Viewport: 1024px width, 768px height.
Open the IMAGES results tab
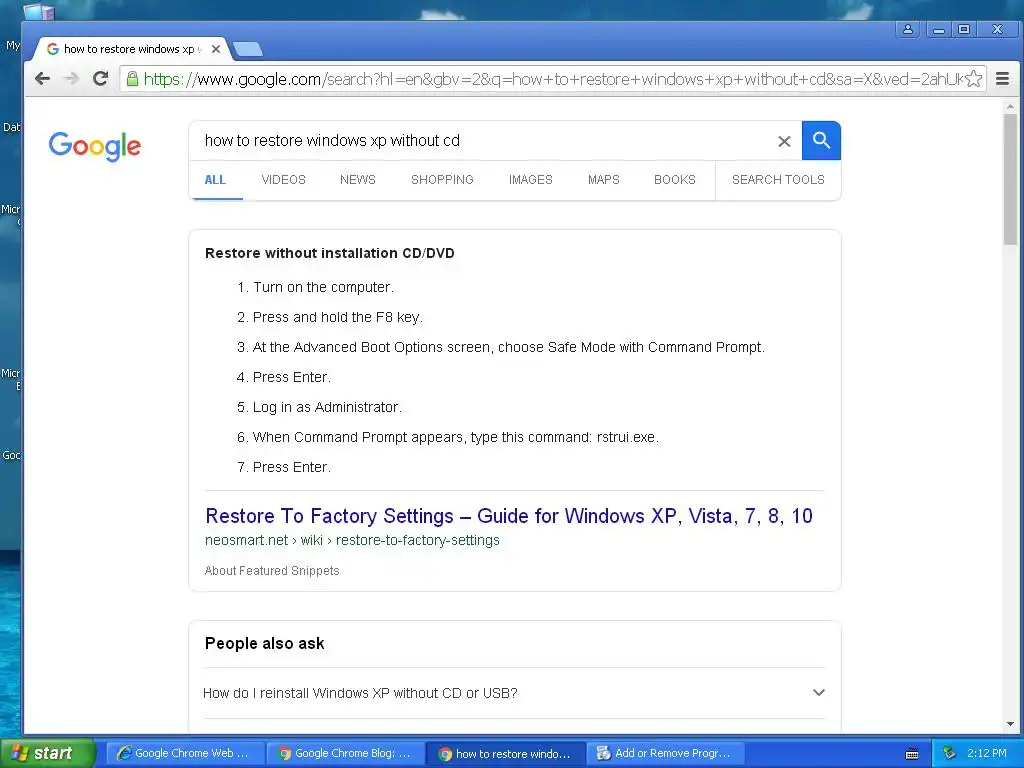click(x=531, y=180)
